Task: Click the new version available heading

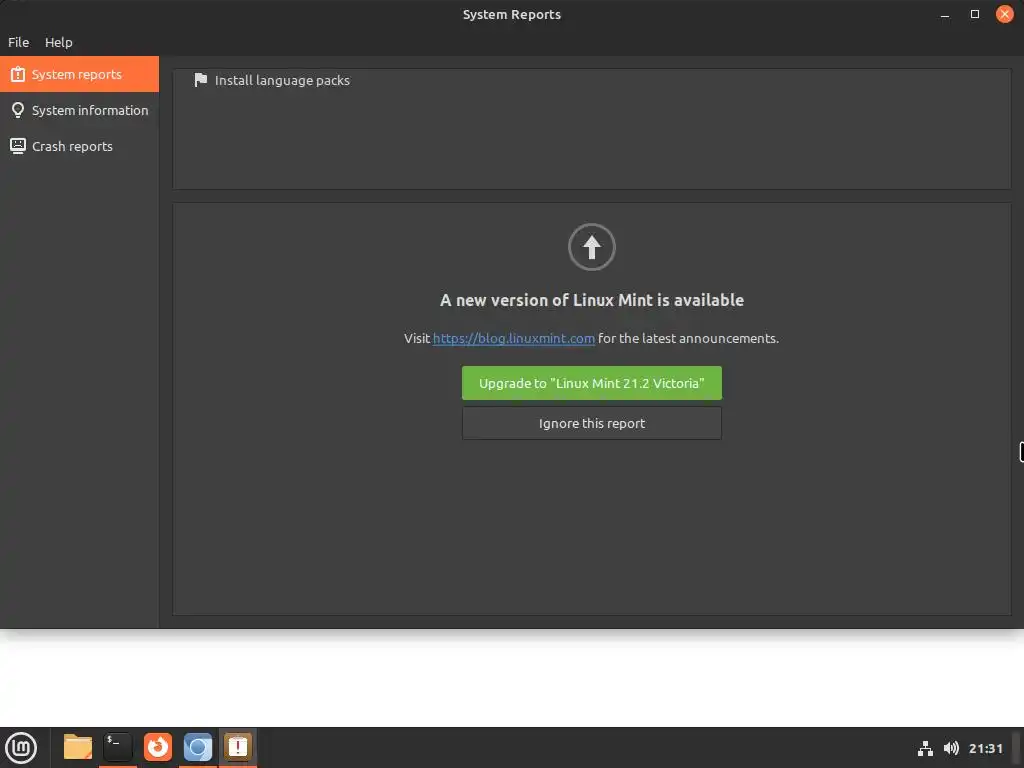Action: coord(592,300)
